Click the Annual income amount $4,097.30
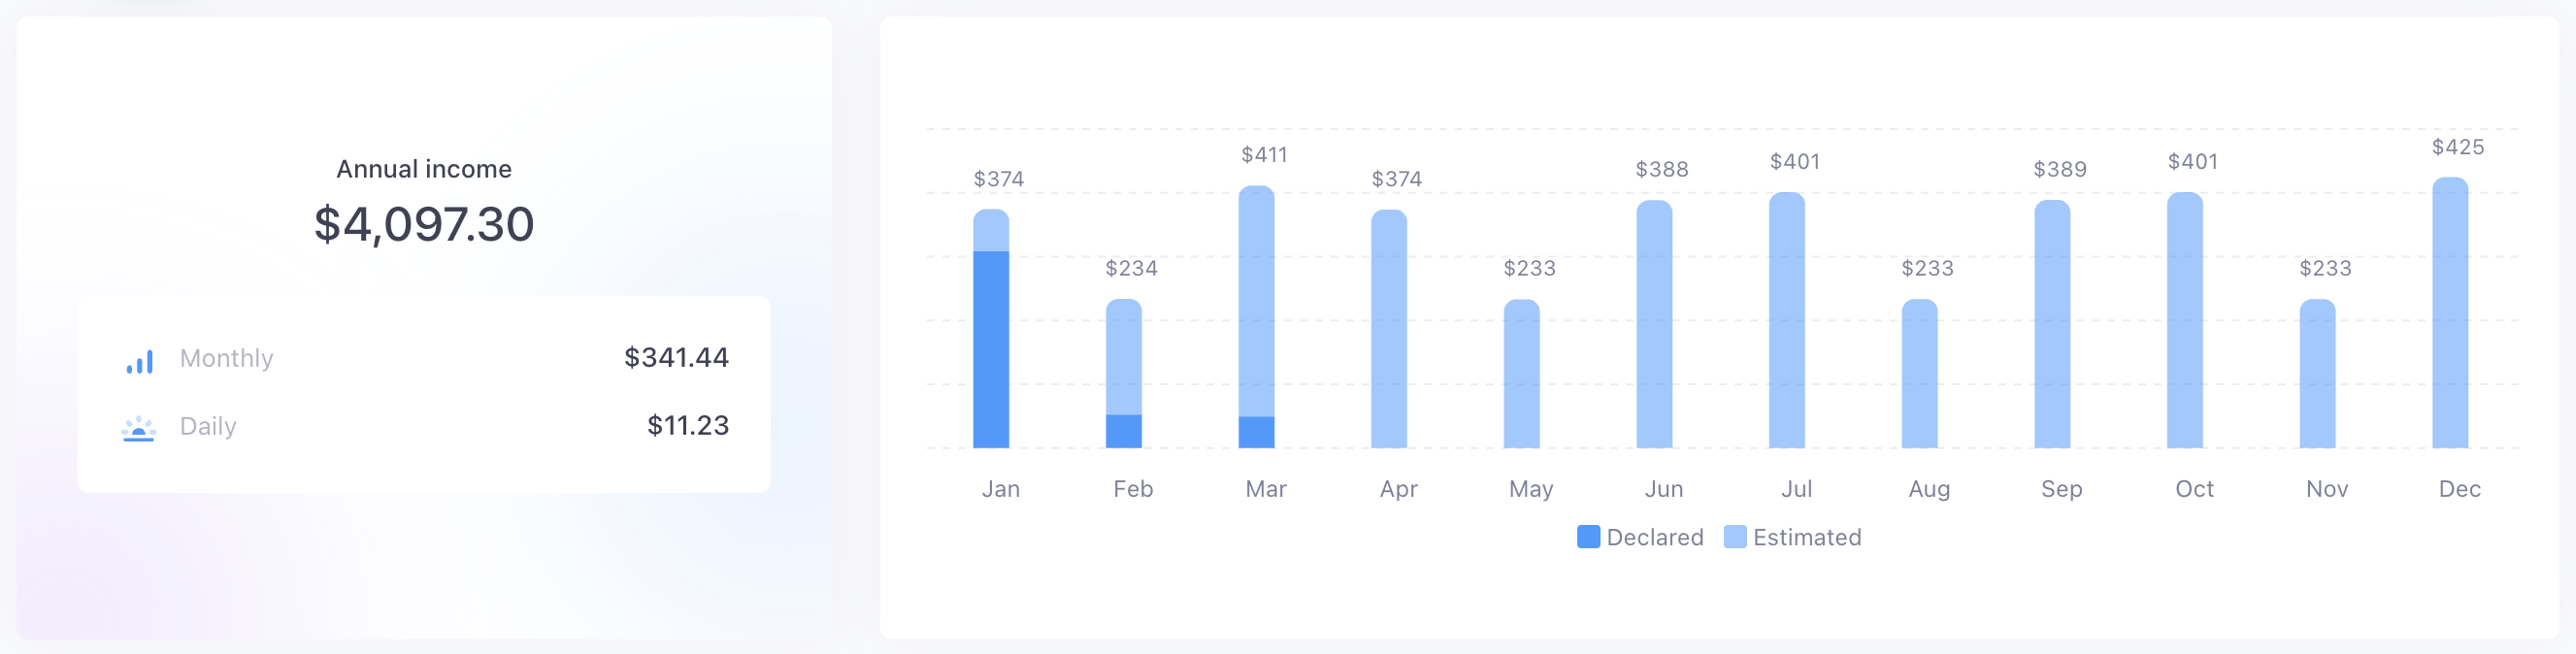Screen dimensions: 2576x654 click(424, 224)
